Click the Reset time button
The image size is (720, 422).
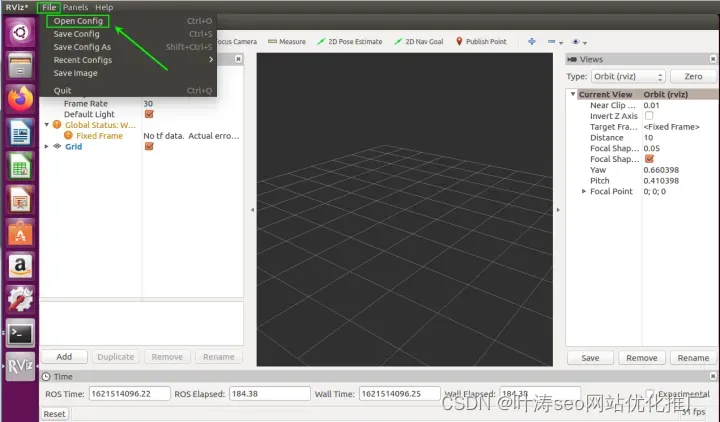coord(55,414)
